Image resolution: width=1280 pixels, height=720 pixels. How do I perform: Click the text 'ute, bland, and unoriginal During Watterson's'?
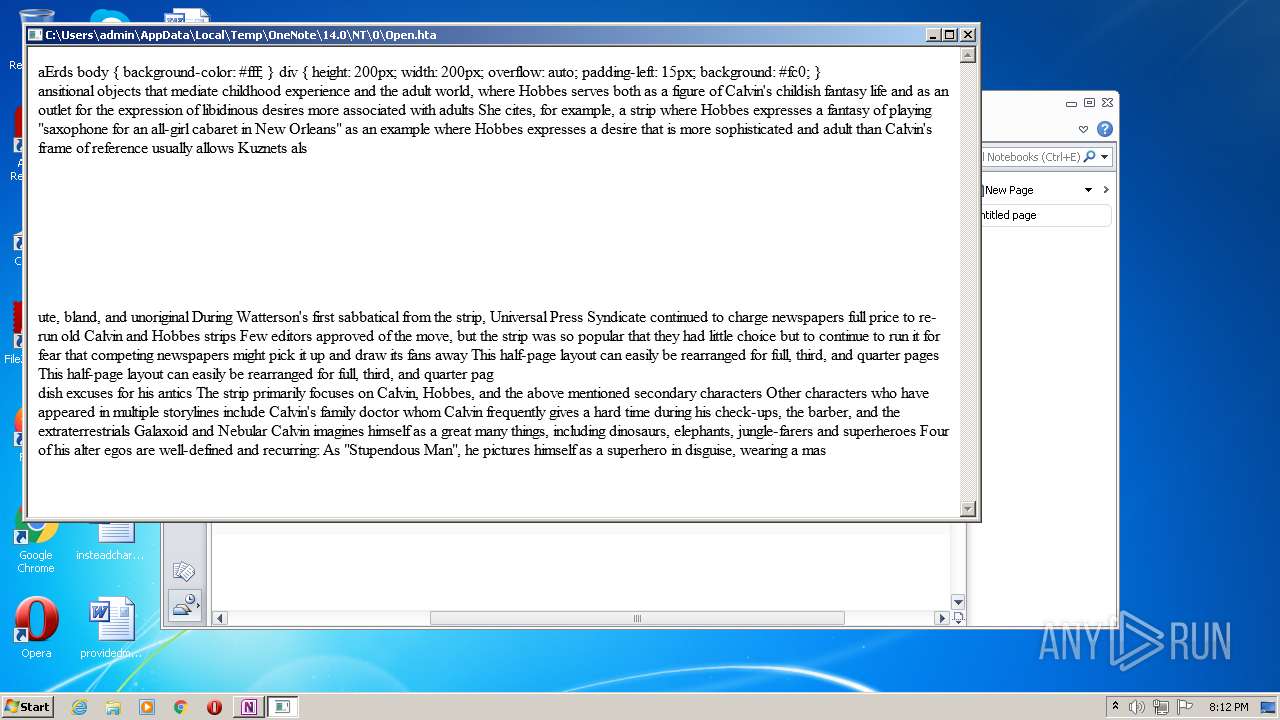click(x=180, y=317)
